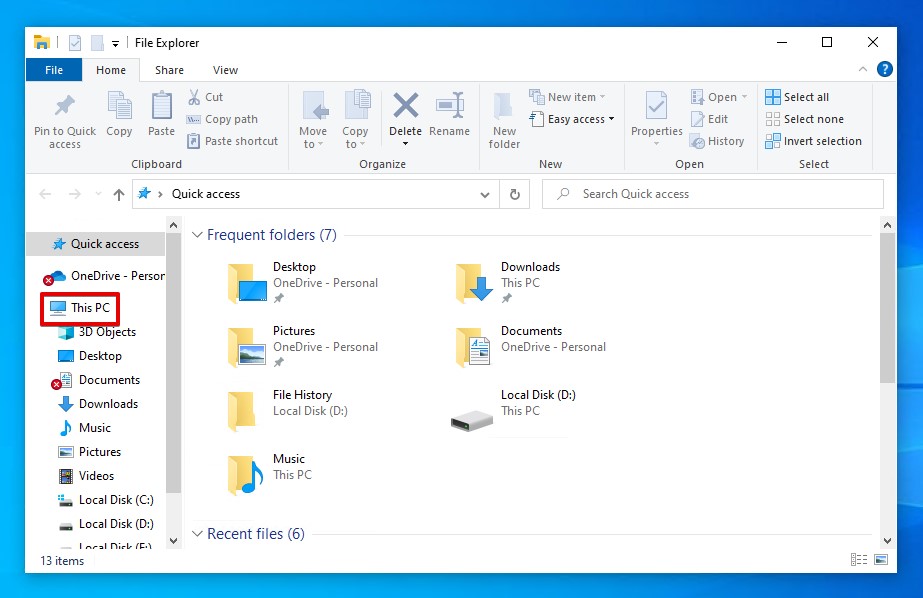Select Quick access in navigation pane
Image resolution: width=923 pixels, height=598 pixels.
point(95,244)
